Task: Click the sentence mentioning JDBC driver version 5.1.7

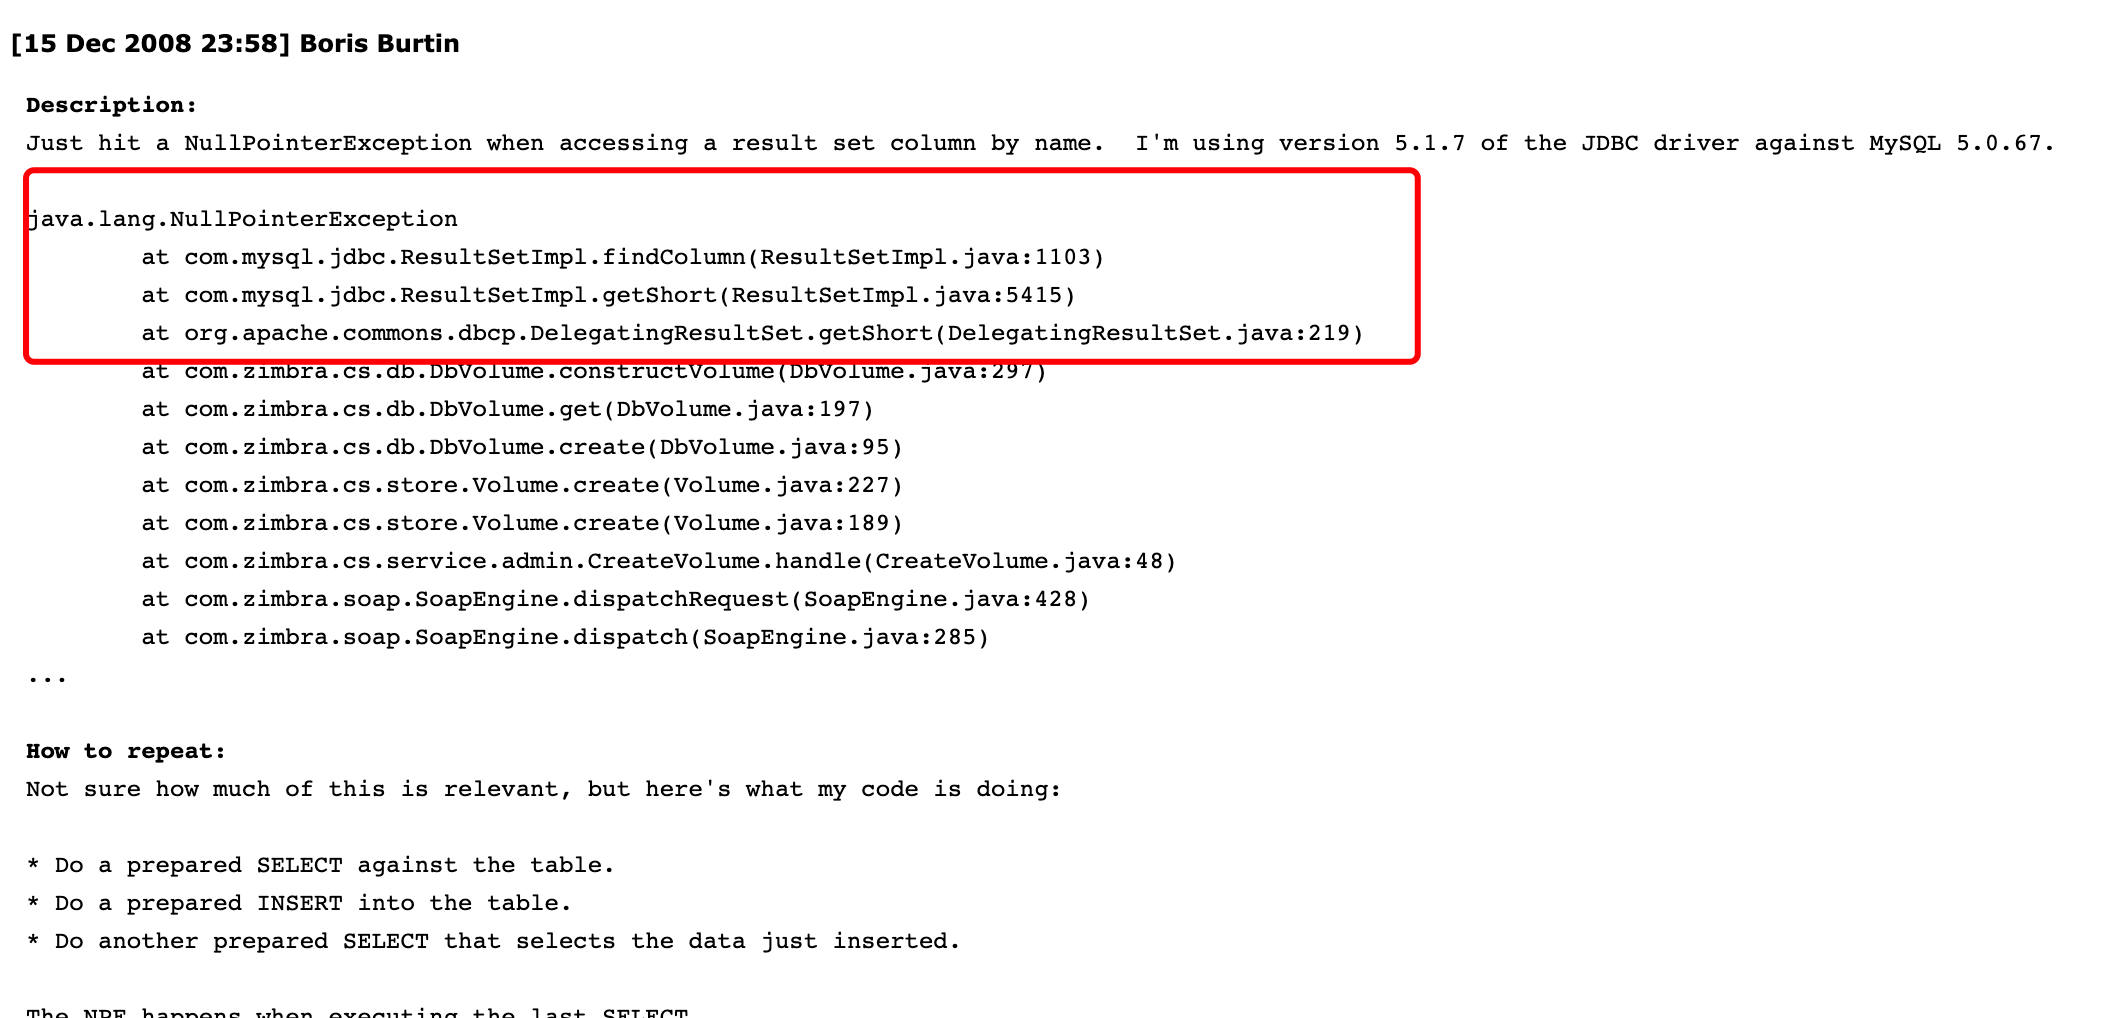Action: click(1595, 143)
